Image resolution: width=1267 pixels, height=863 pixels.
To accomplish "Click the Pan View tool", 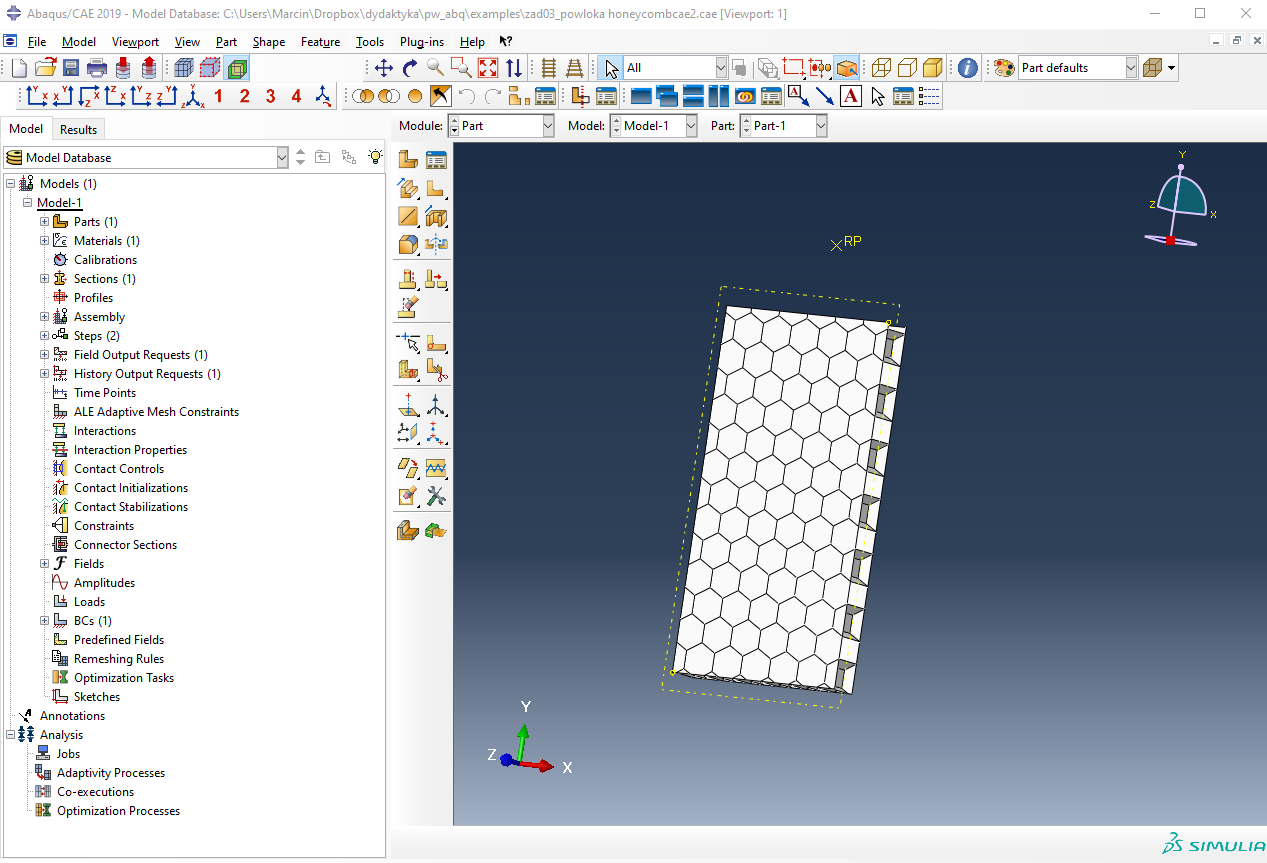I will tap(384, 68).
